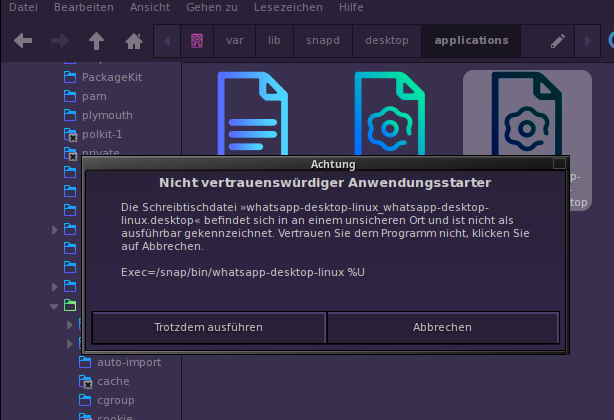614x420 pixels.
Task: Go back with the left arrow
Action: click(x=23, y=41)
